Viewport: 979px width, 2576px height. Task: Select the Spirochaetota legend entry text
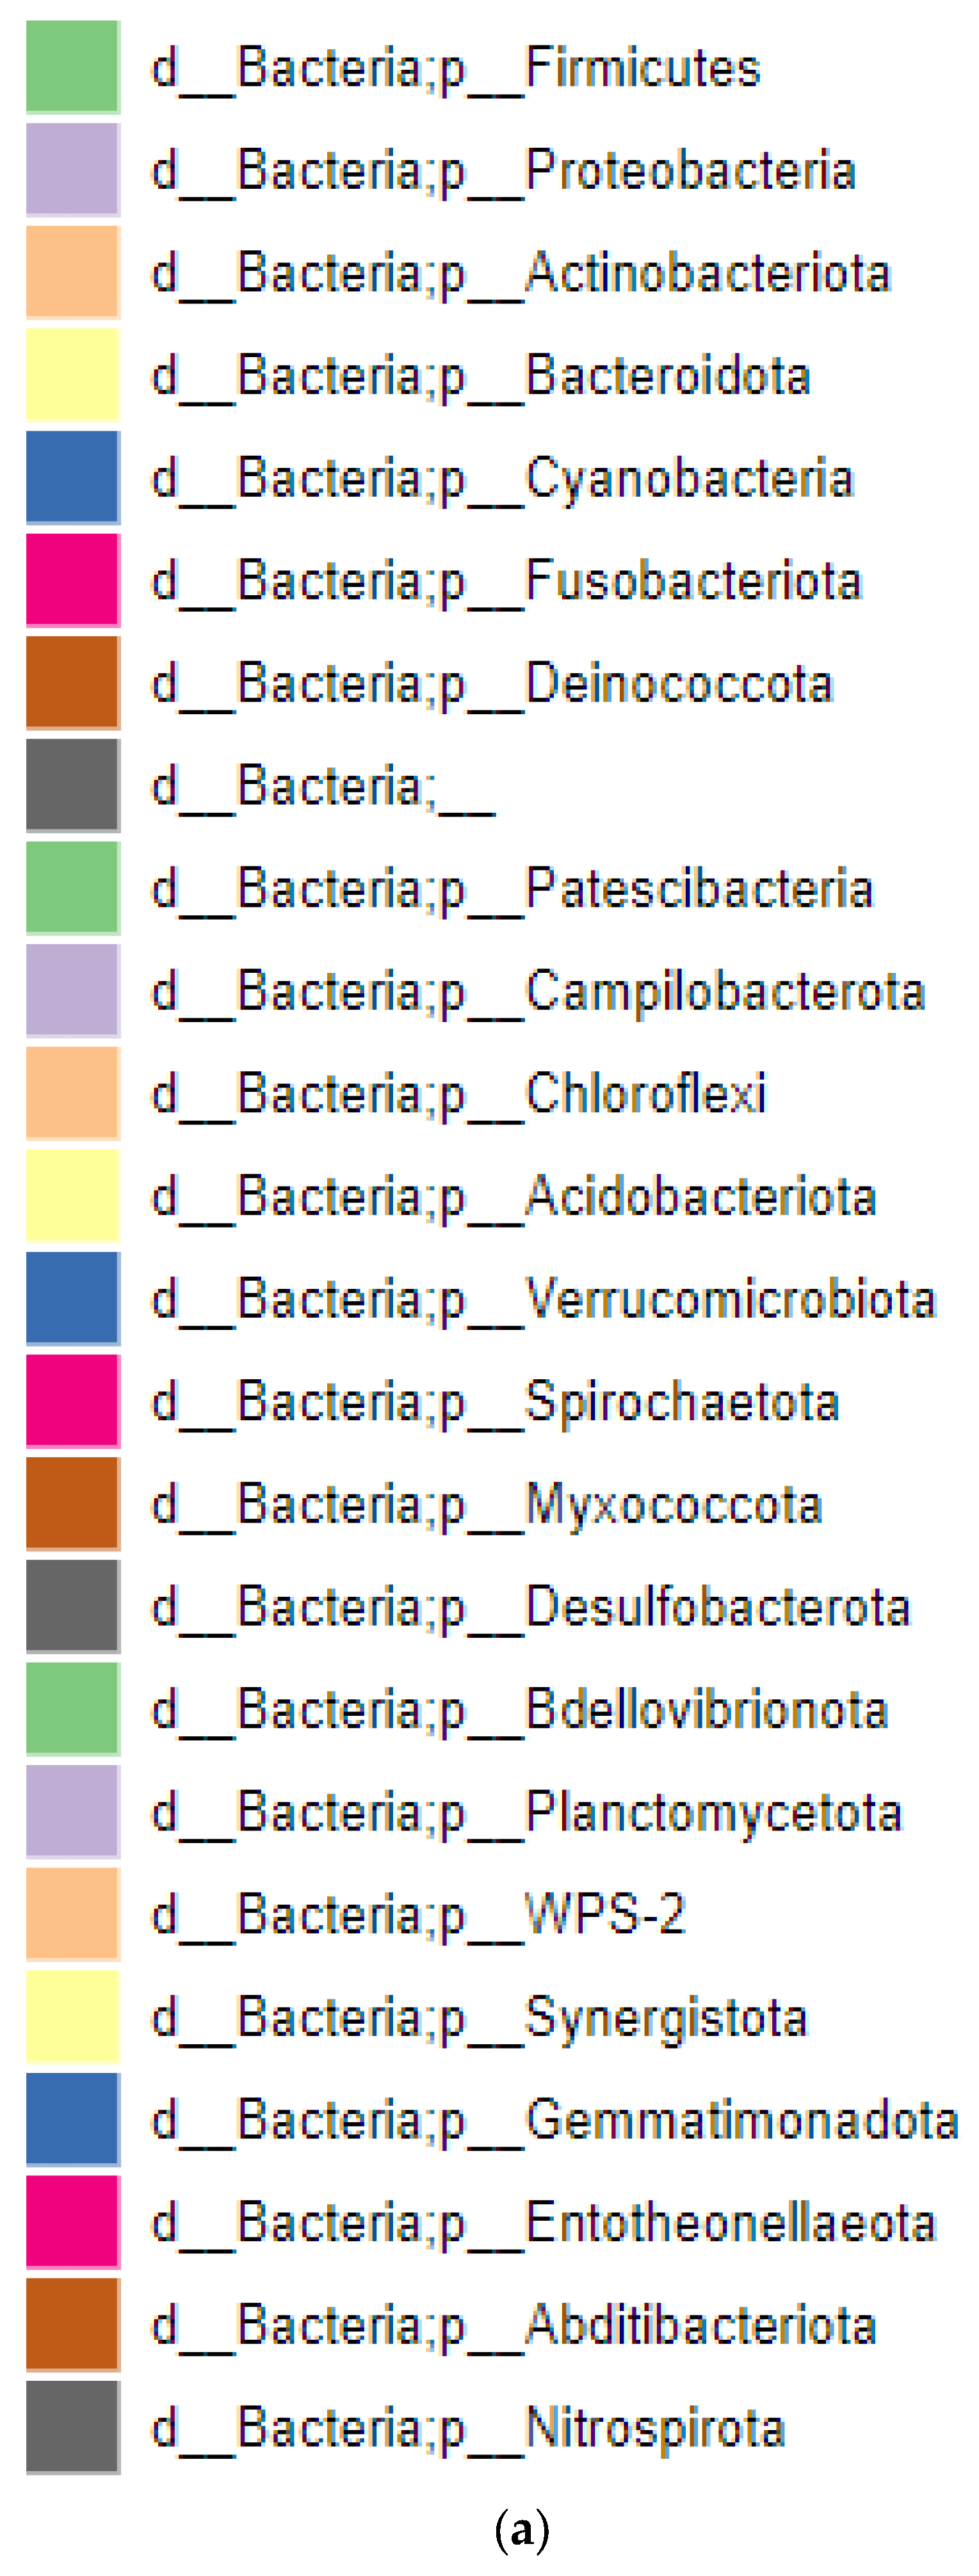point(495,1402)
